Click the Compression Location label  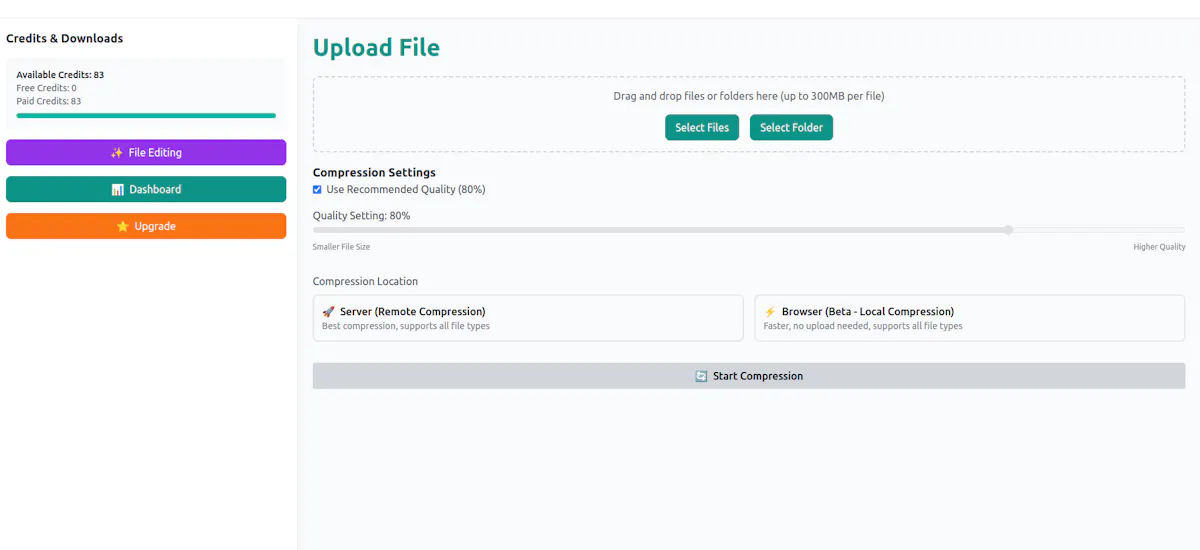pyautogui.click(x=365, y=282)
